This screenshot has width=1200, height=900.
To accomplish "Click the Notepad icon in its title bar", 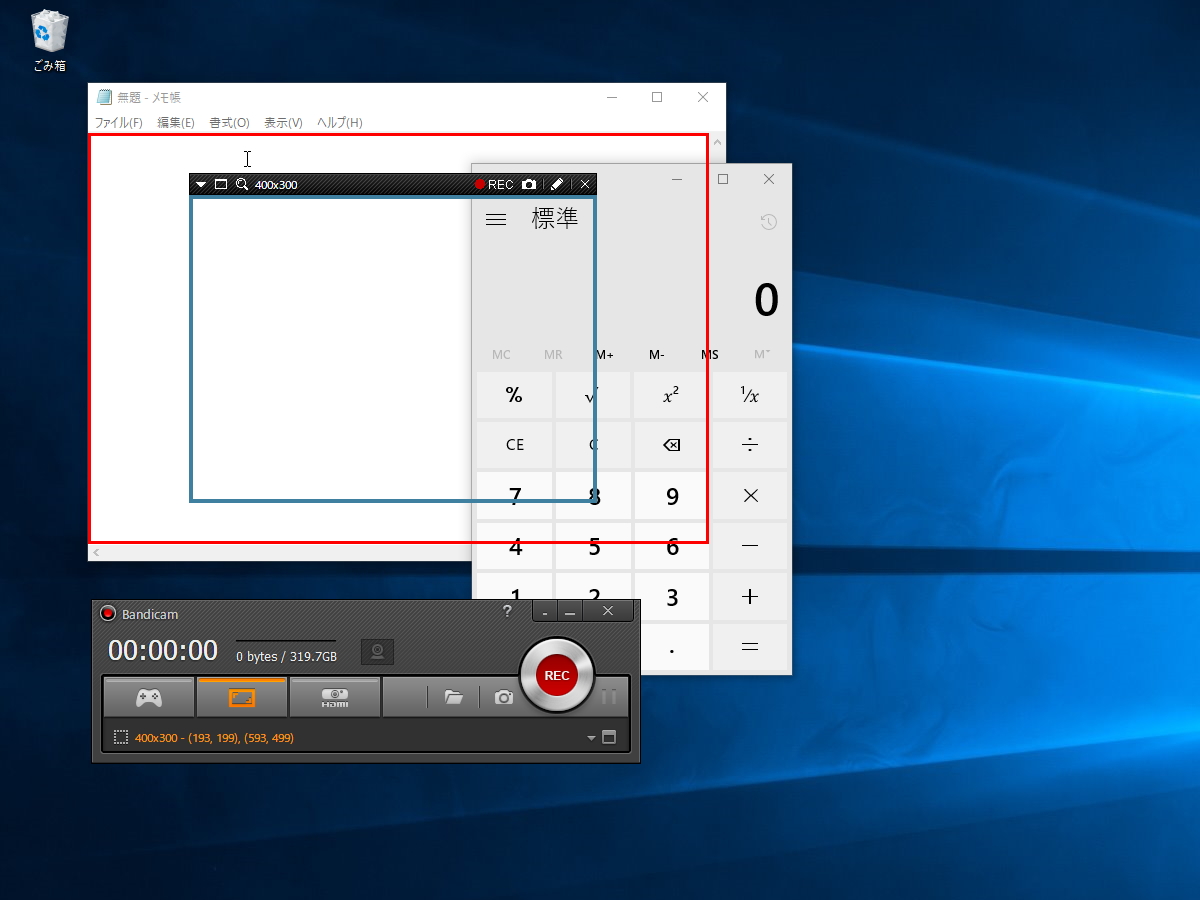I will pyautogui.click(x=104, y=97).
